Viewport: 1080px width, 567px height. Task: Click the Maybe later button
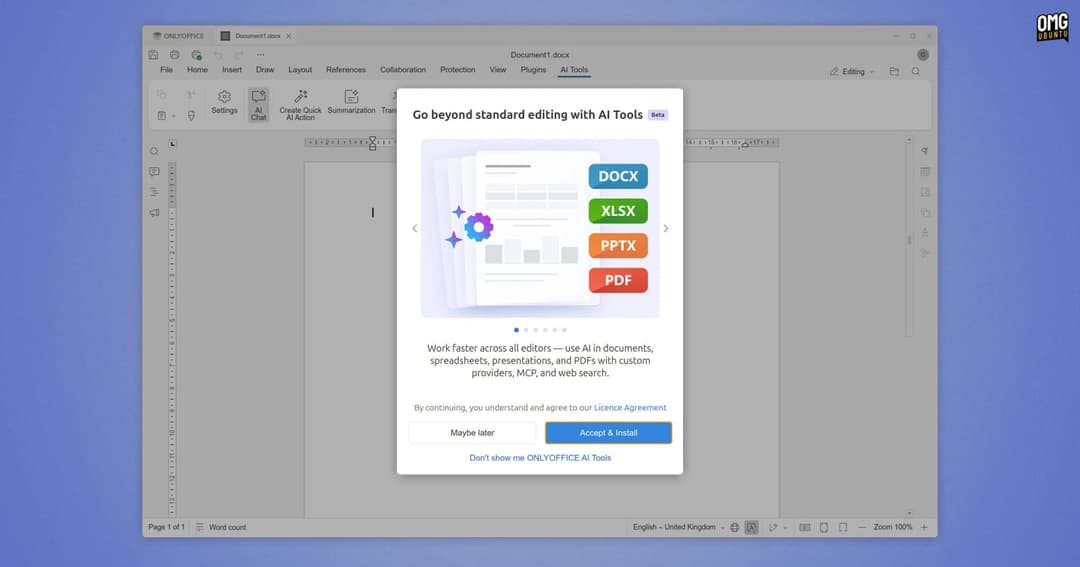click(x=472, y=433)
